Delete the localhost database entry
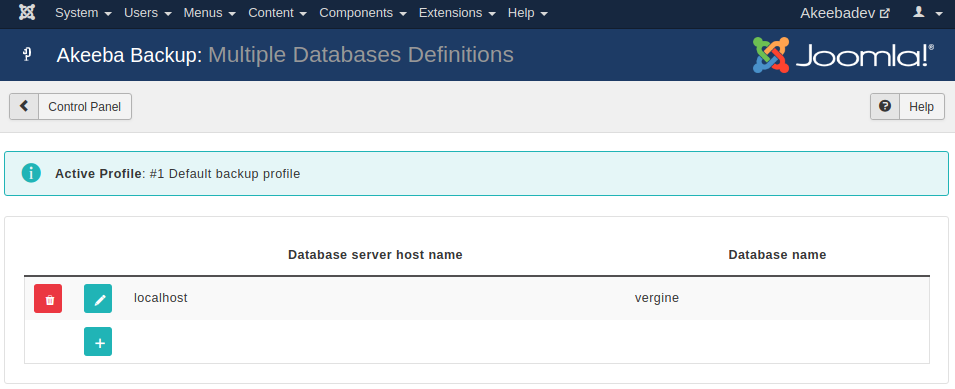Image resolution: width=955 pixels, height=389 pixels. (48, 298)
